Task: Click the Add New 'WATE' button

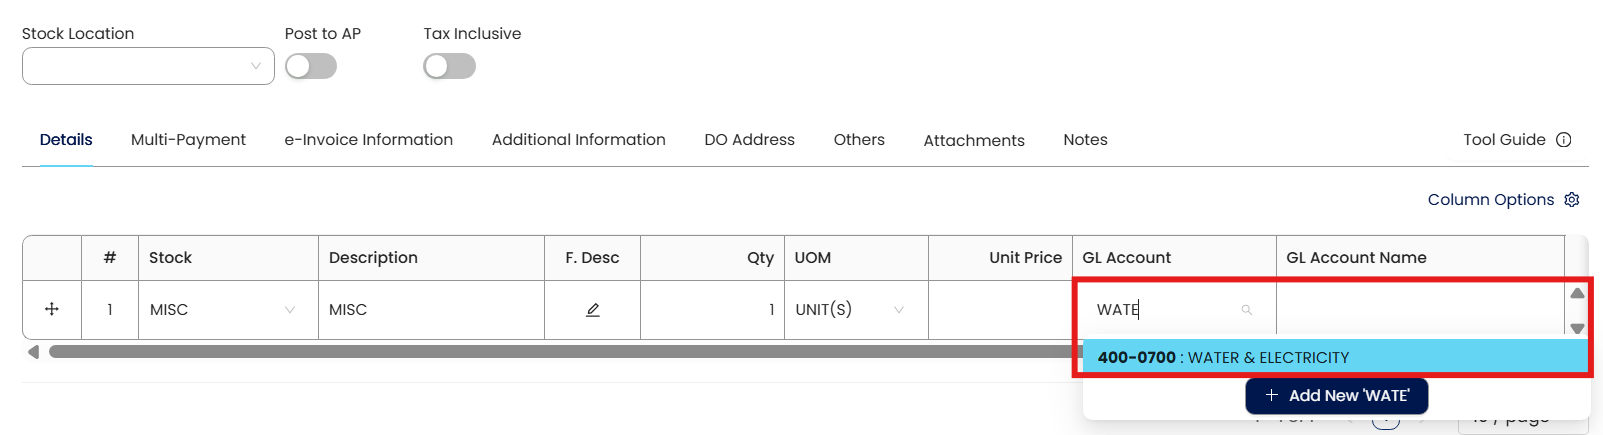Action: [1336, 396]
